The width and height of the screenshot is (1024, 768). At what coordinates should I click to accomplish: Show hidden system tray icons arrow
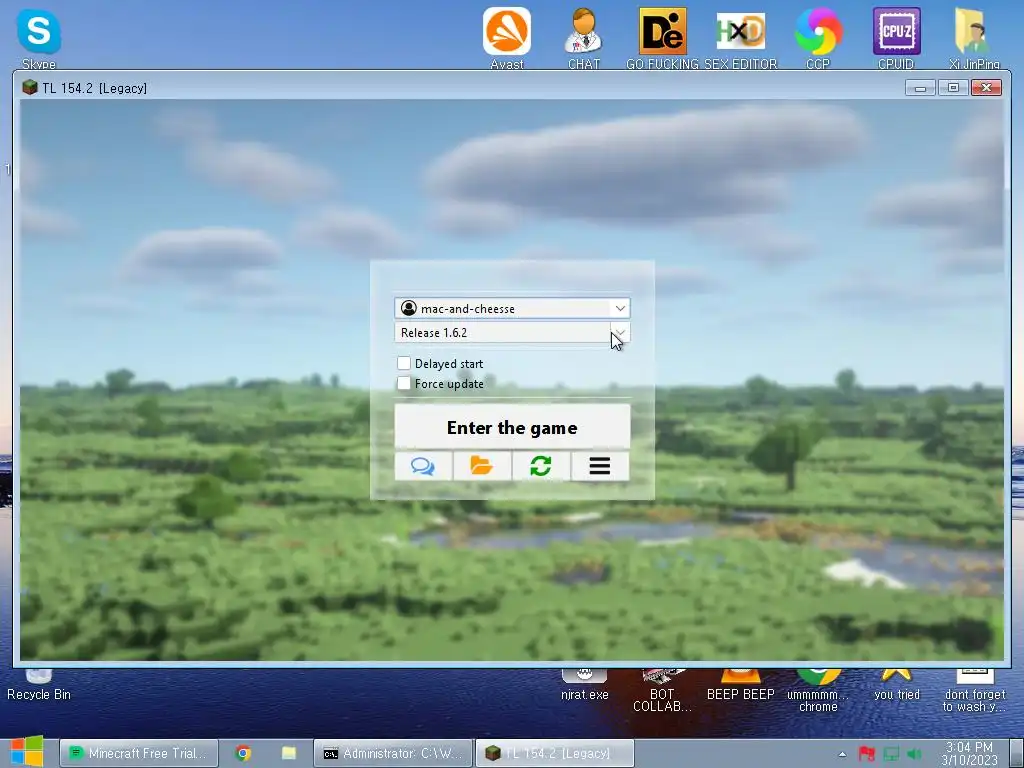click(x=842, y=754)
